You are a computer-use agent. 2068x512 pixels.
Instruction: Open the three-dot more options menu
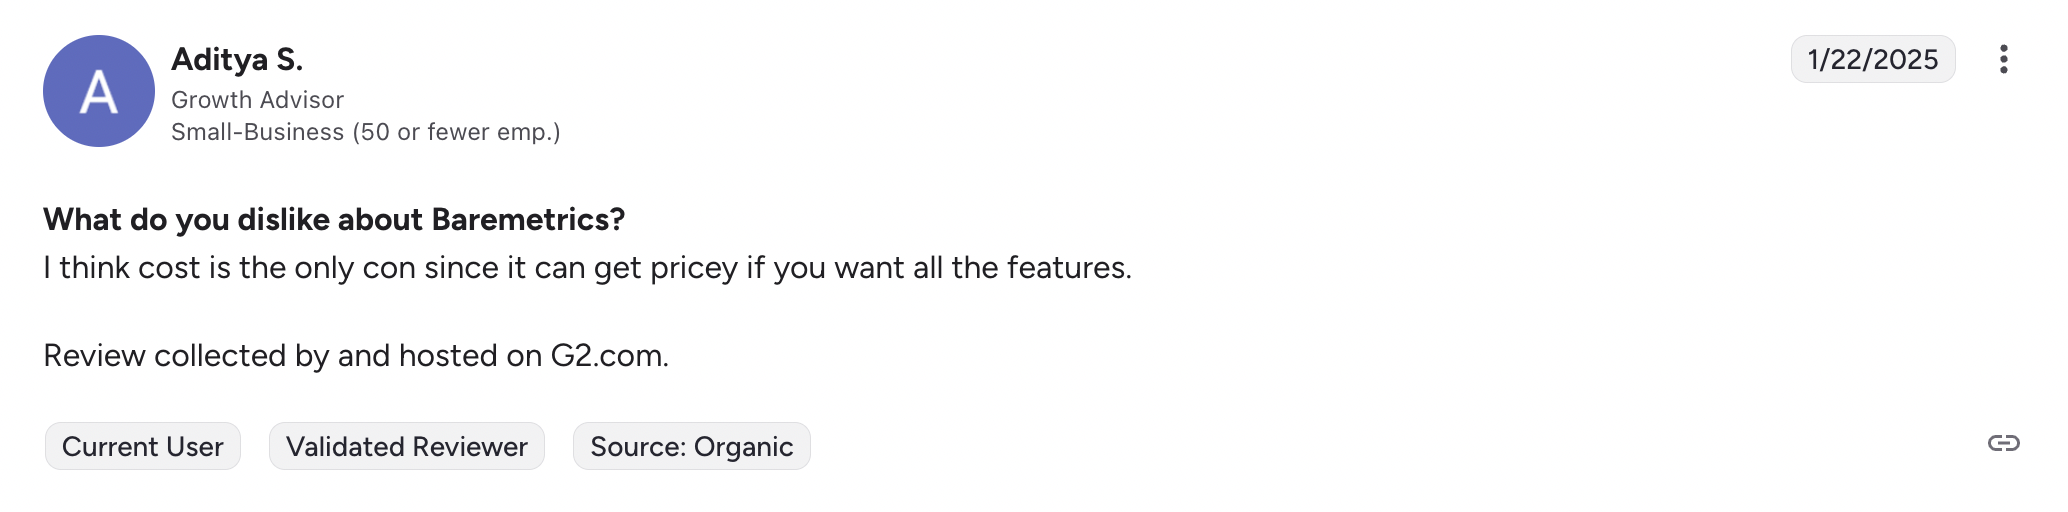[2003, 60]
